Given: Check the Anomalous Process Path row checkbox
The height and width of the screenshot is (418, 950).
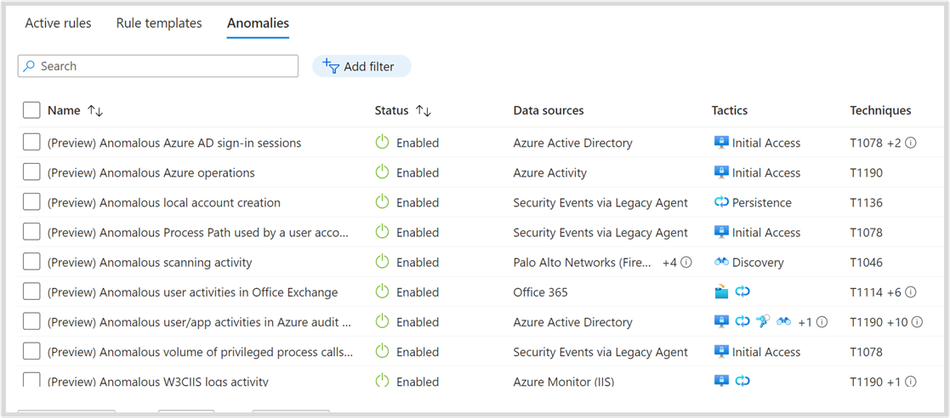Looking at the screenshot, I should [32, 231].
